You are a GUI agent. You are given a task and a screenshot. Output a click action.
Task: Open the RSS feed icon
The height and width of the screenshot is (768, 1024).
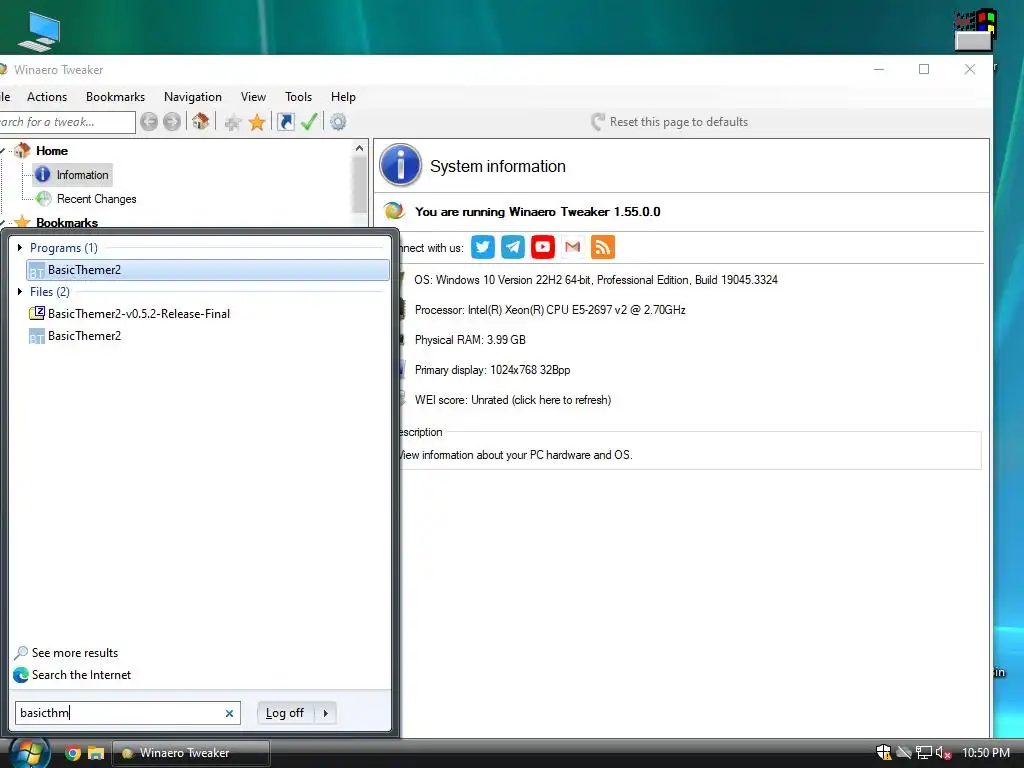click(x=603, y=247)
